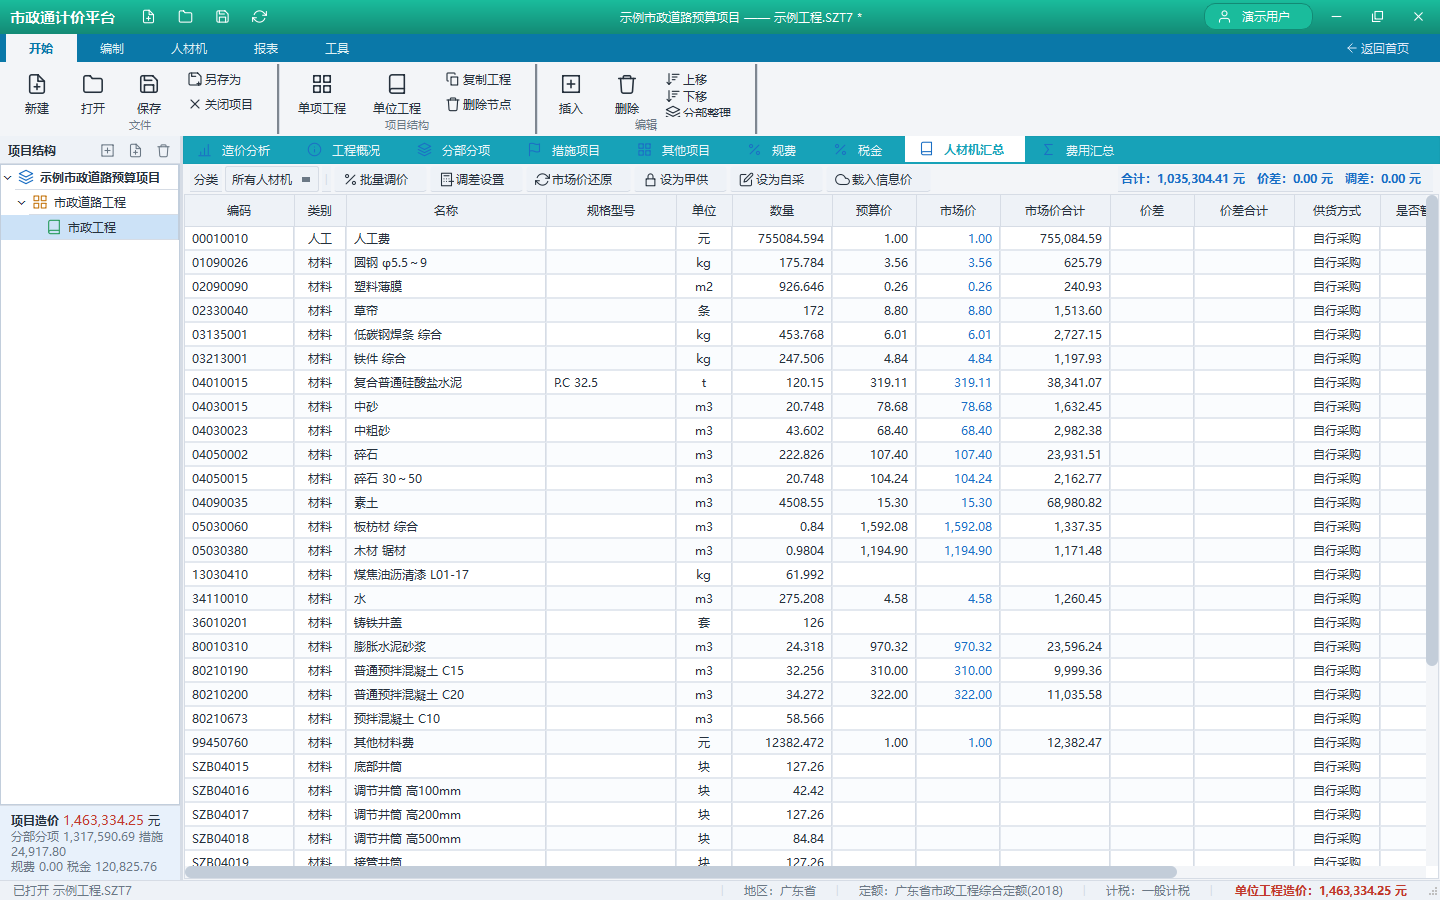Click 删除节点 in ribbon
This screenshot has height=900, width=1440.
point(478,104)
